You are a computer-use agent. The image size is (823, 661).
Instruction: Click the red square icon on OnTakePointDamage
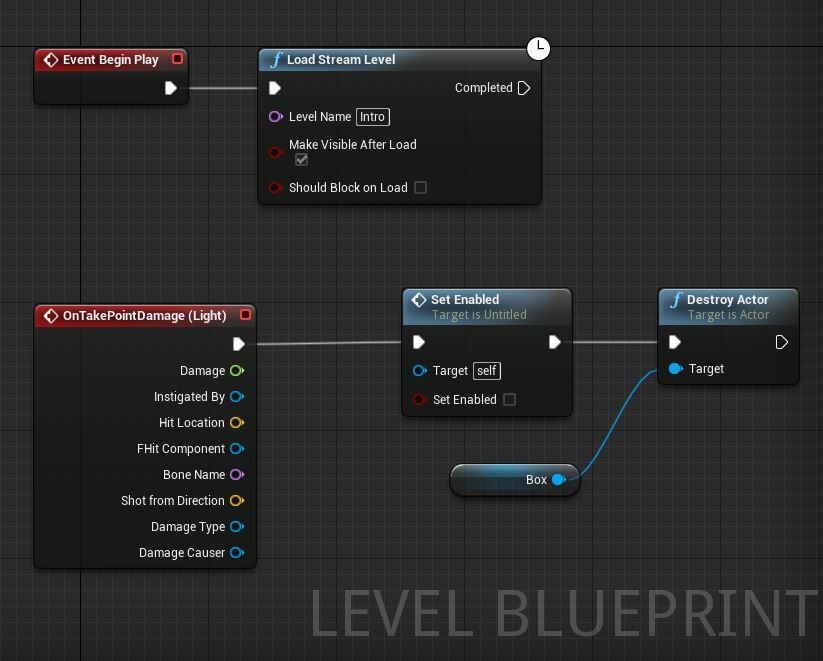coord(245,314)
